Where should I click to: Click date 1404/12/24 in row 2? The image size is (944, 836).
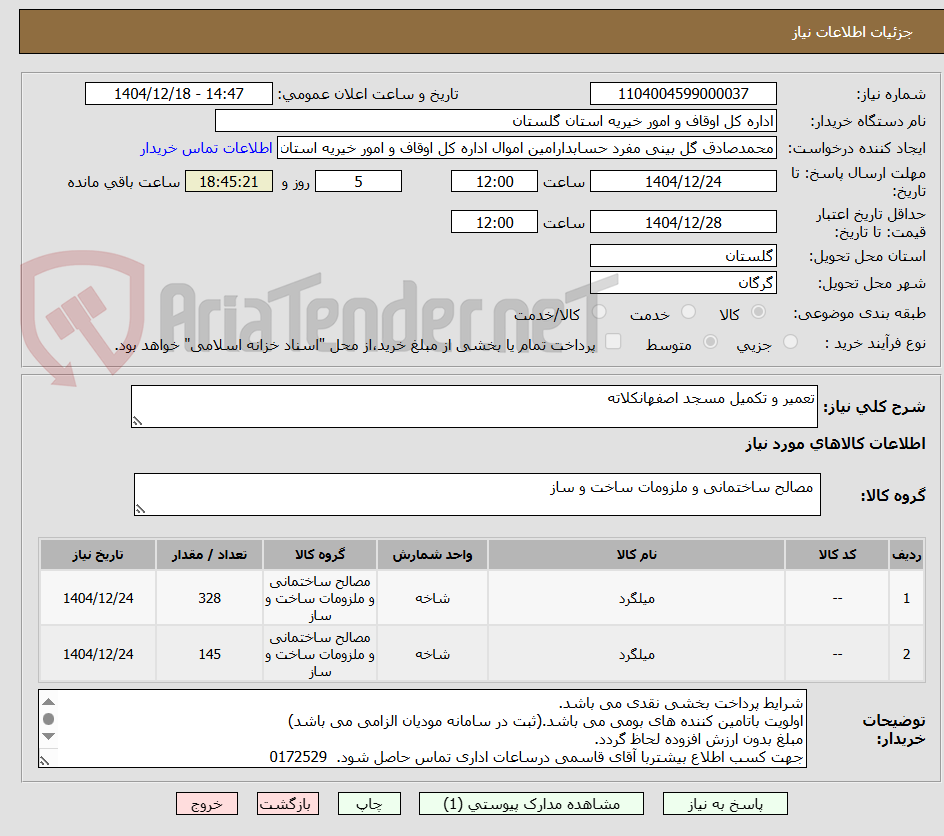click(98, 654)
